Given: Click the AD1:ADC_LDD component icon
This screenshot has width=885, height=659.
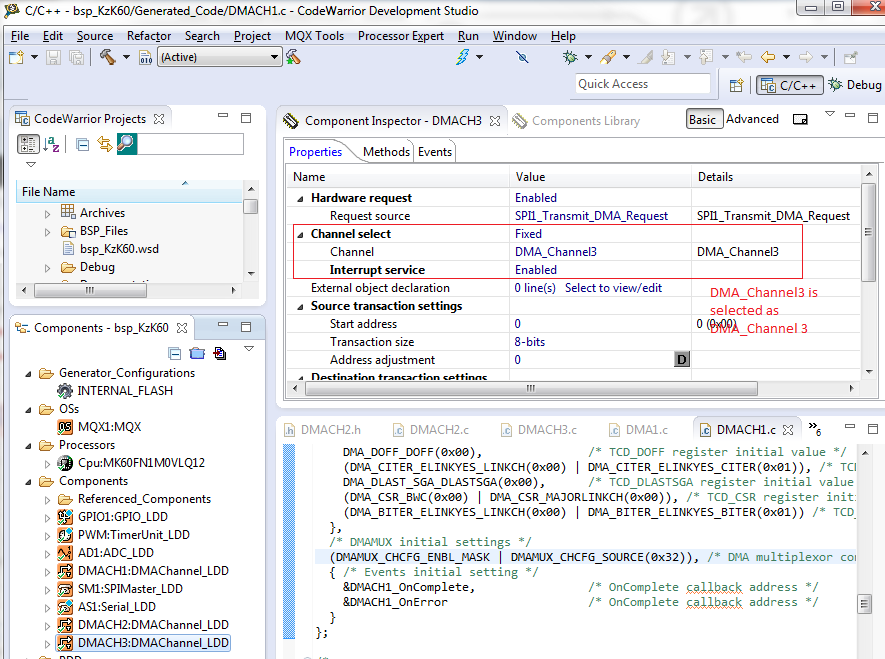Looking at the screenshot, I should (x=65, y=553).
